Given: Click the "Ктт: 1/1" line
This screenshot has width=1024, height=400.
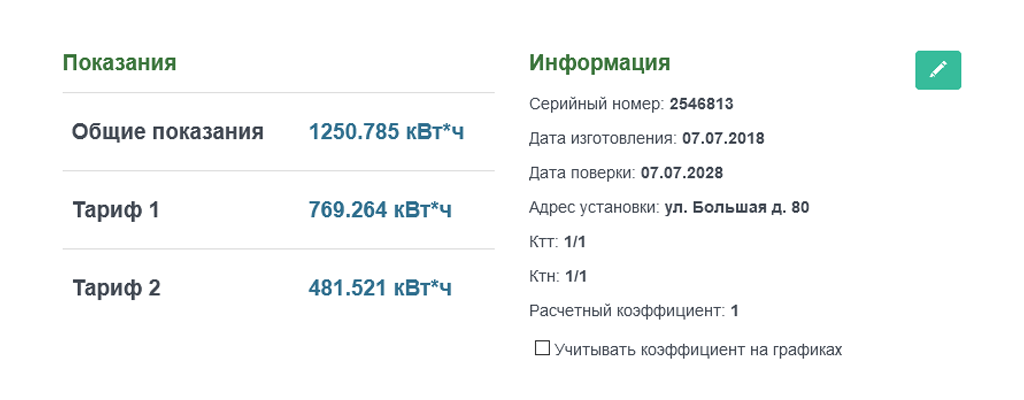Looking at the screenshot, I should point(558,242).
